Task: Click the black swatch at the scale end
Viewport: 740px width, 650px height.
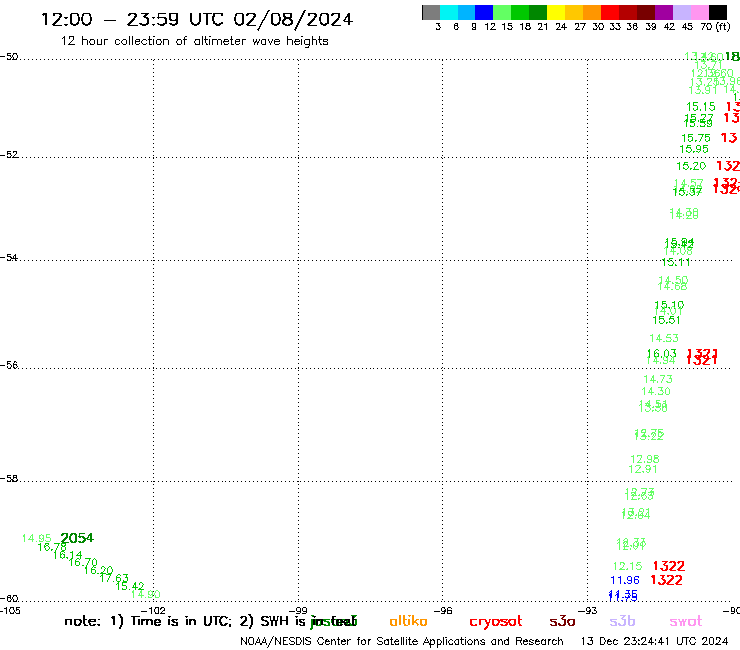Action: [717, 12]
